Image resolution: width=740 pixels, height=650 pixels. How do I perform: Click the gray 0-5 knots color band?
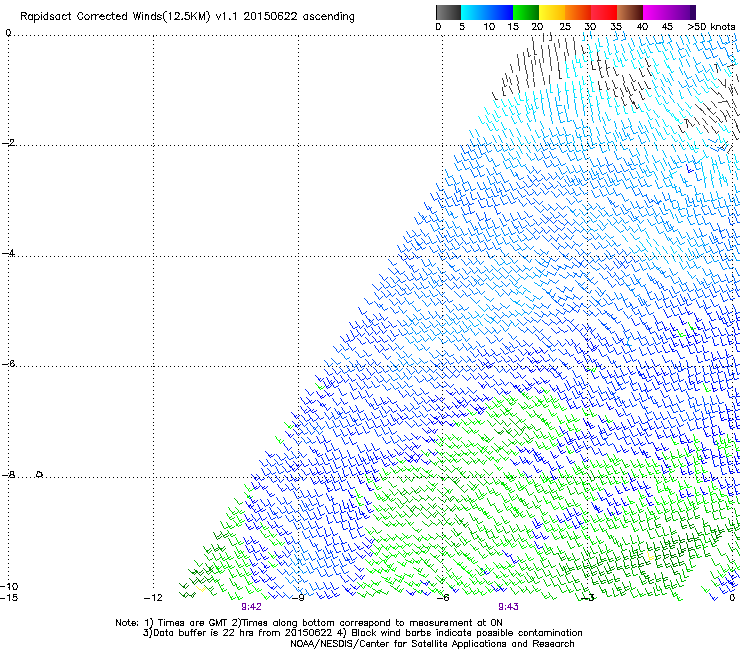tap(448, 12)
